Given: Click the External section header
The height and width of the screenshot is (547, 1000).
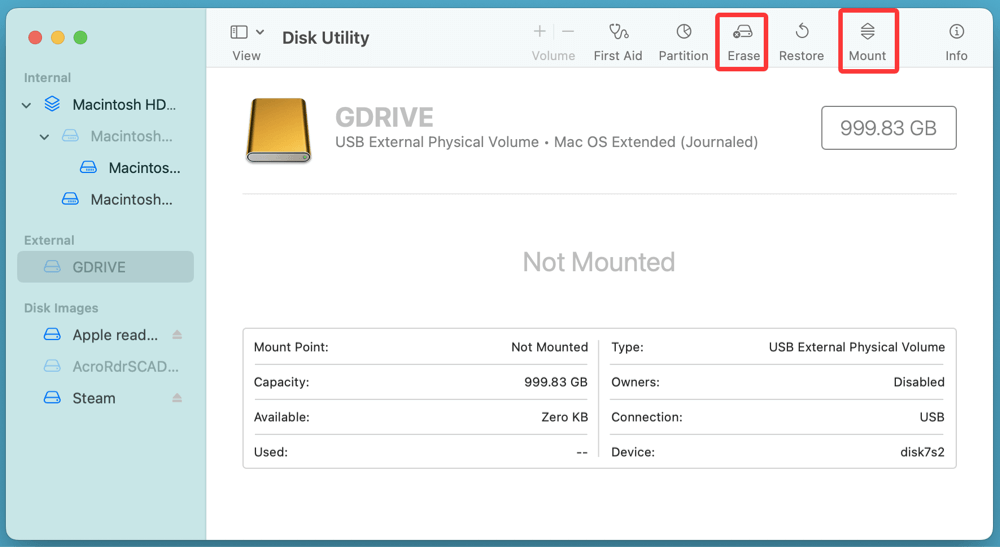Looking at the screenshot, I should (x=49, y=240).
